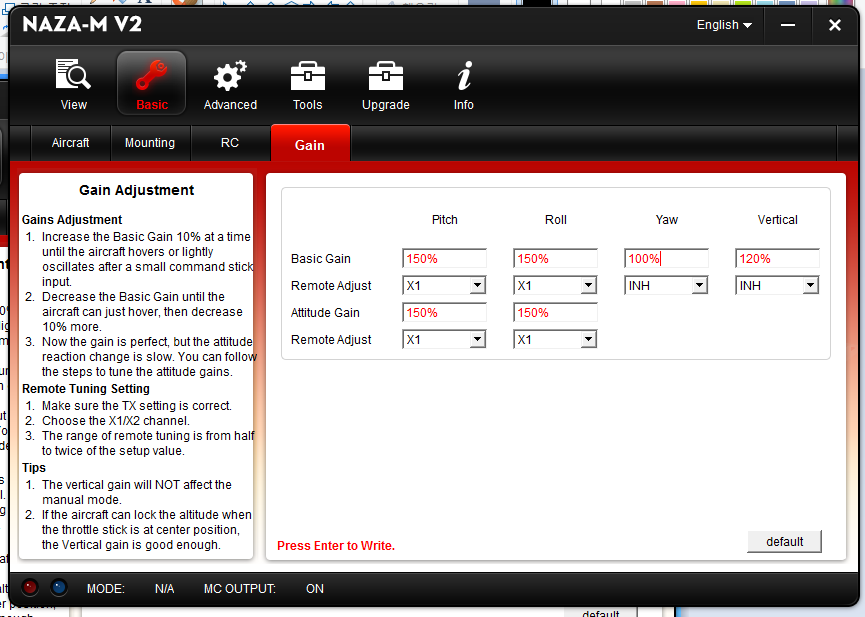
Task: Click the default button in Gain panel
Action: [x=784, y=541]
